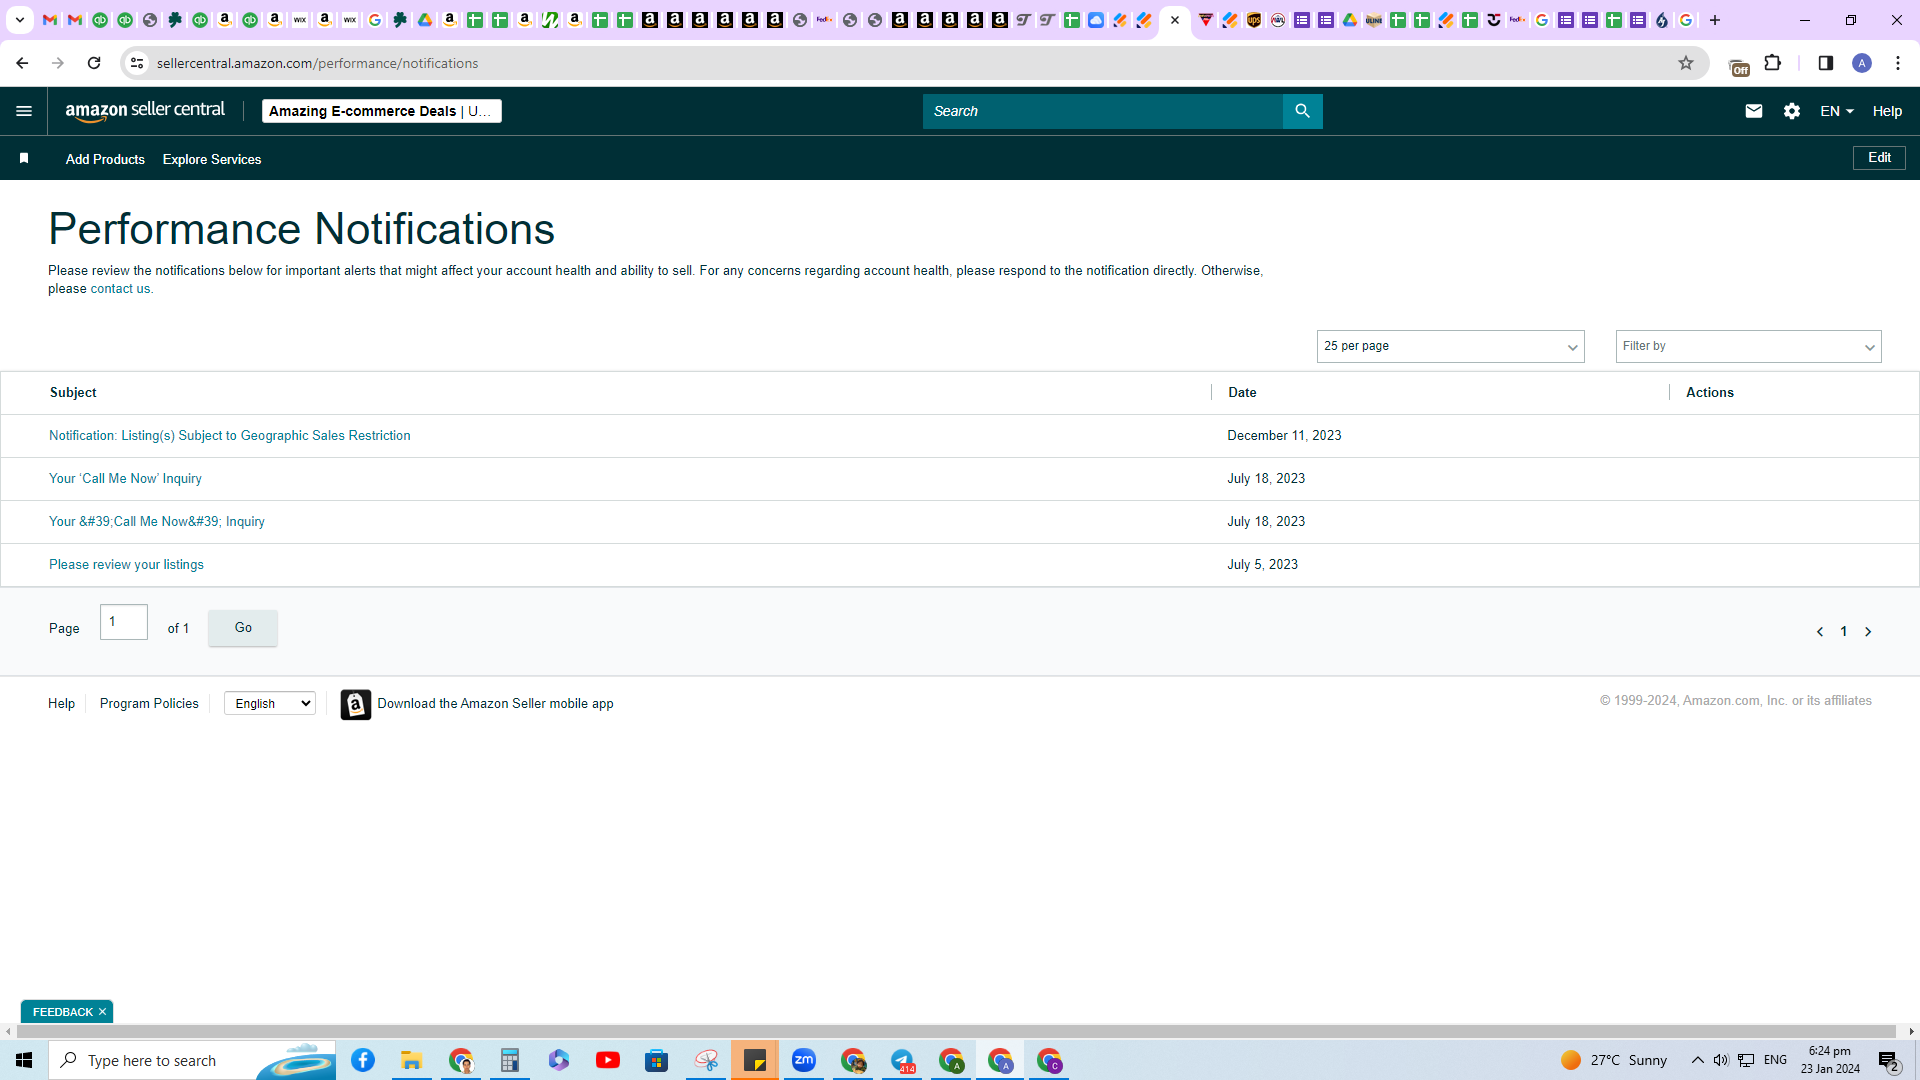Viewport: 1920px width, 1080px height.
Task: Click the July 5, 2023 date cell
Action: pyautogui.click(x=1262, y=565)
